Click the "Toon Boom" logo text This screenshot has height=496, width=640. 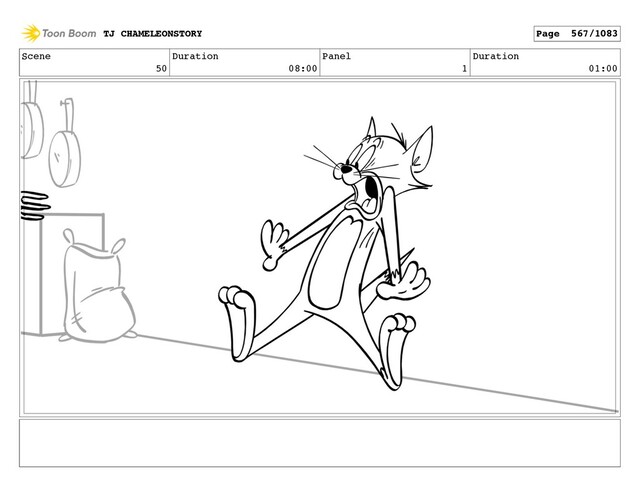69,33
